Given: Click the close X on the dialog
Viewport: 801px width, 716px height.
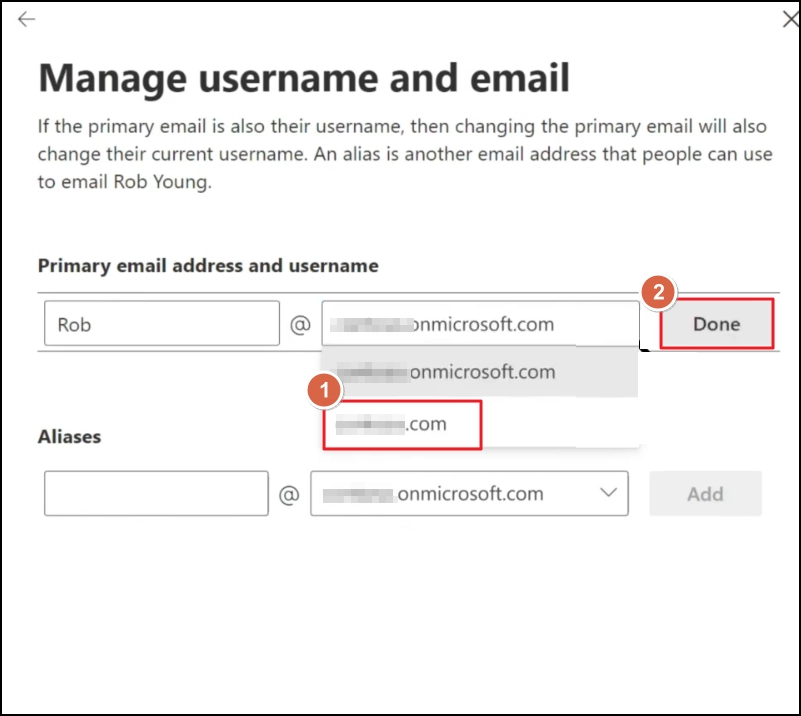Looking at the screenshot, I should (x=789, y=19).
